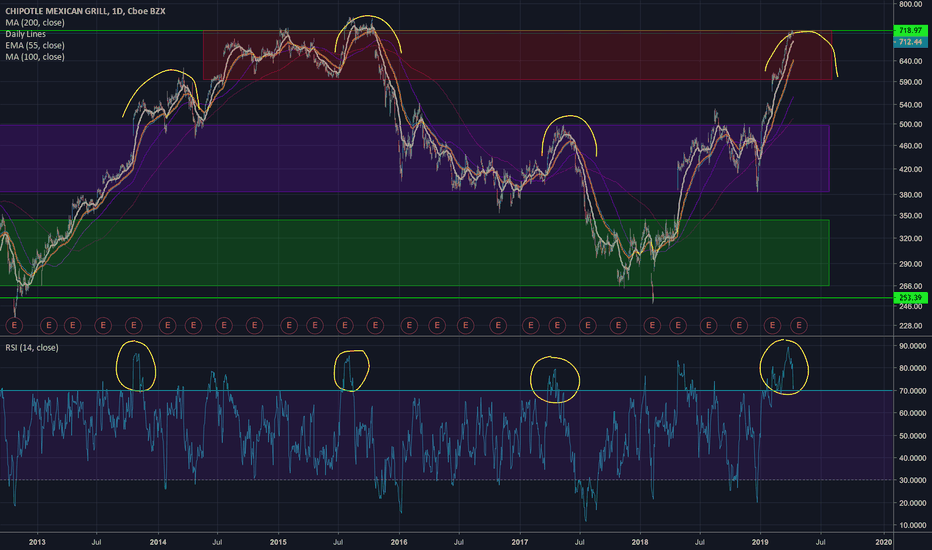Click the 2019 label on the time axis
This screenshot has height=550, width=932.
click(760, 542)
